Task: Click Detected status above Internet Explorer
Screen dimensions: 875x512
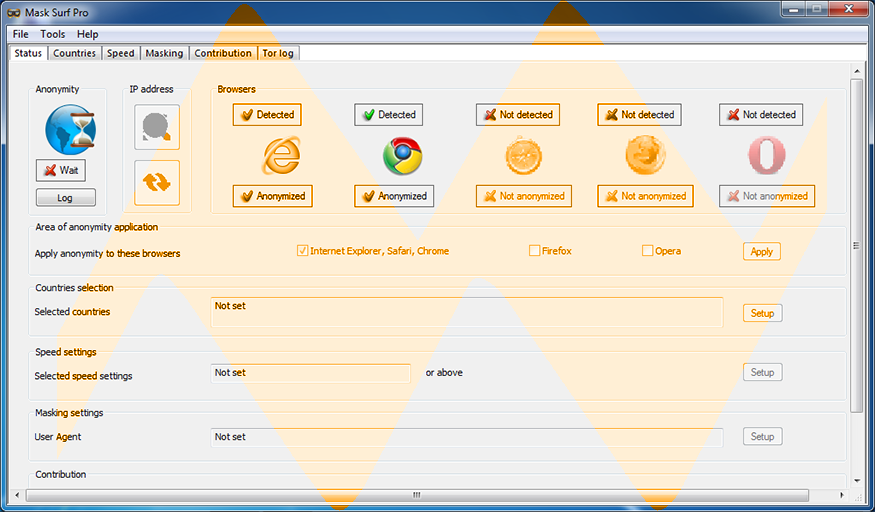Action: tap(267, 114)
